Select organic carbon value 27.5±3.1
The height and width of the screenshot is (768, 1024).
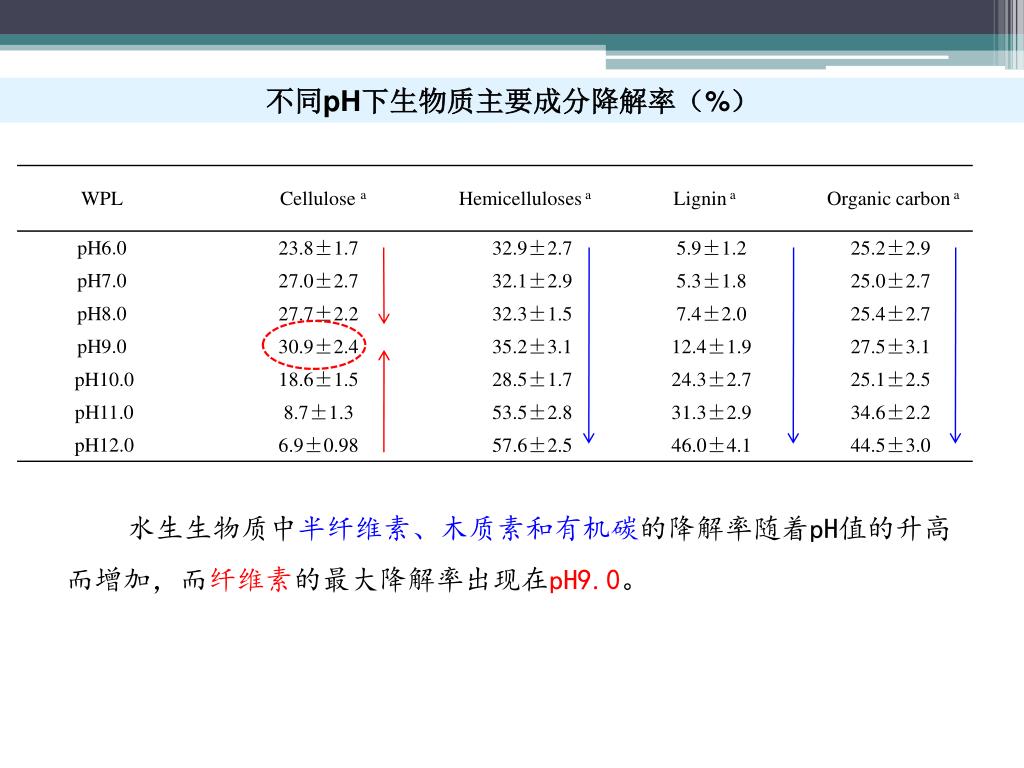point(890,347)
